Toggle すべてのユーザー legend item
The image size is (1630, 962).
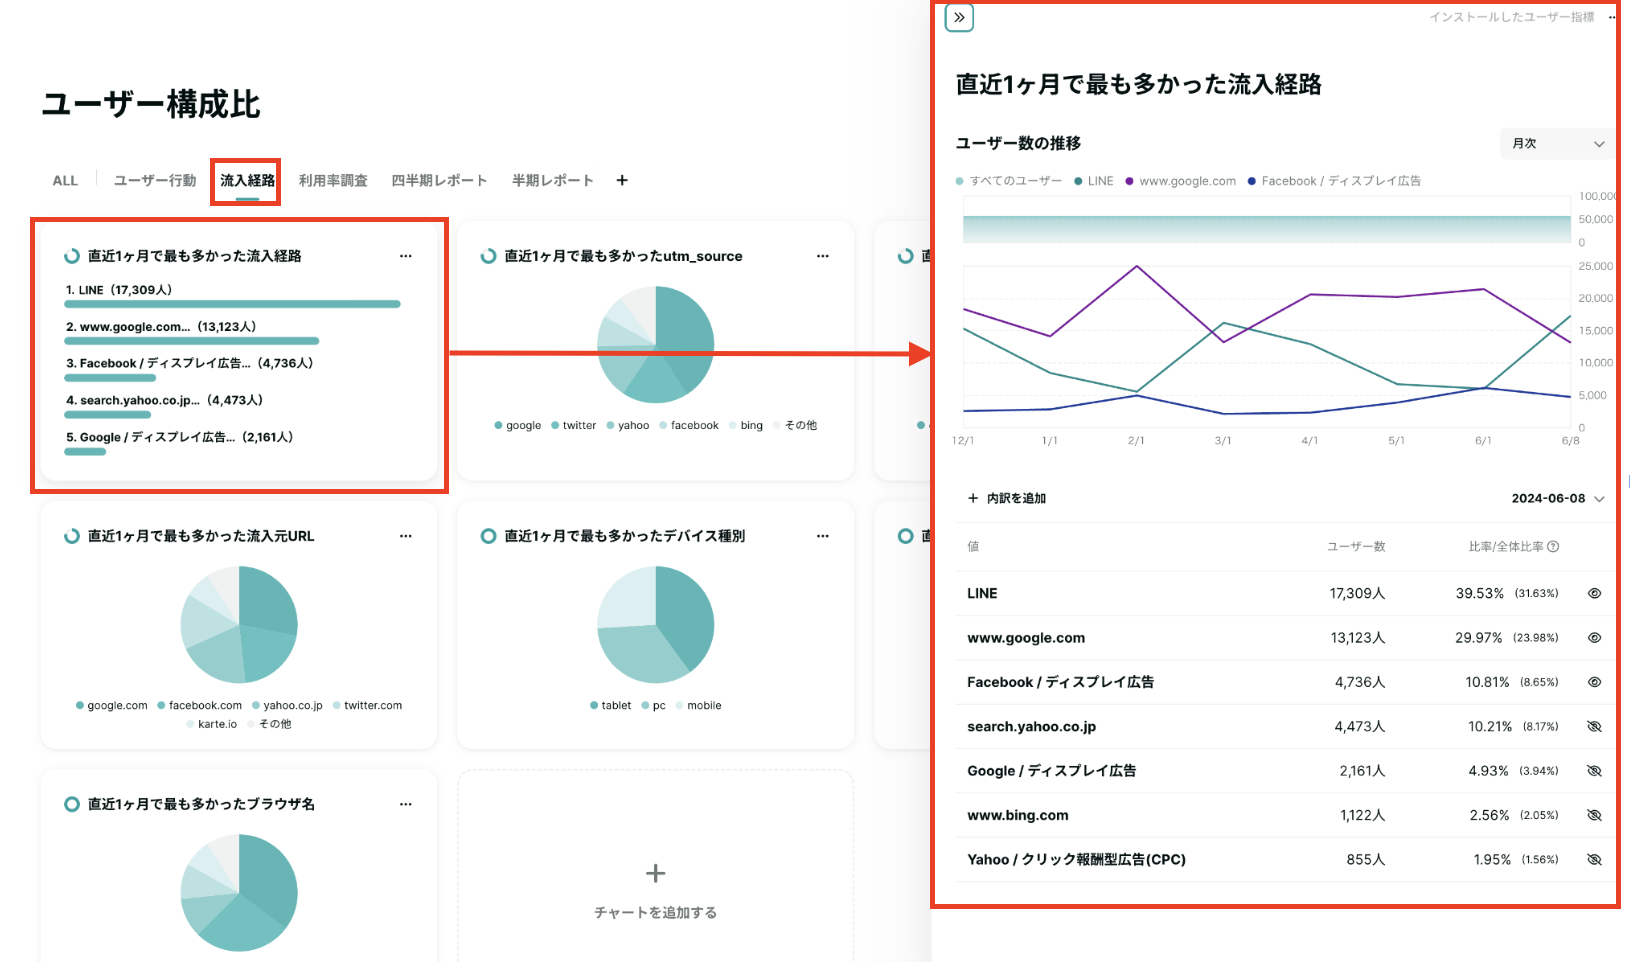click(1009, 181)
